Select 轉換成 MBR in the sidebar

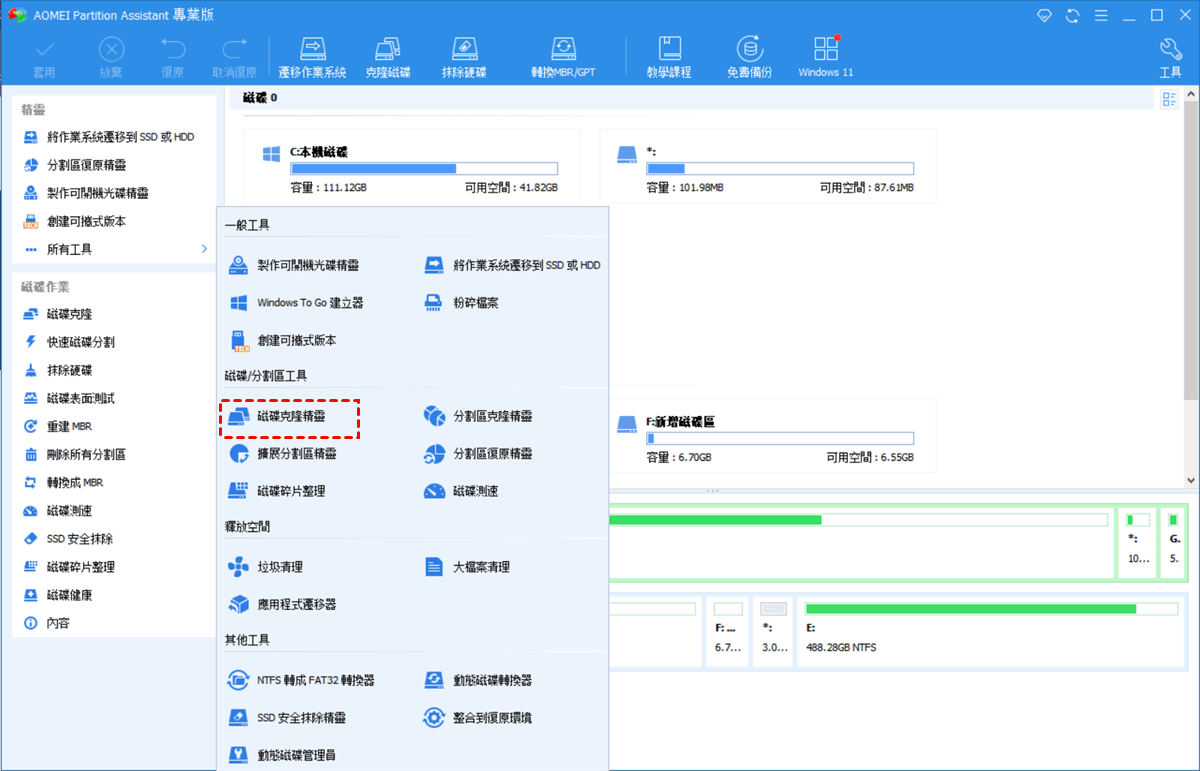[x=62, y=482]
